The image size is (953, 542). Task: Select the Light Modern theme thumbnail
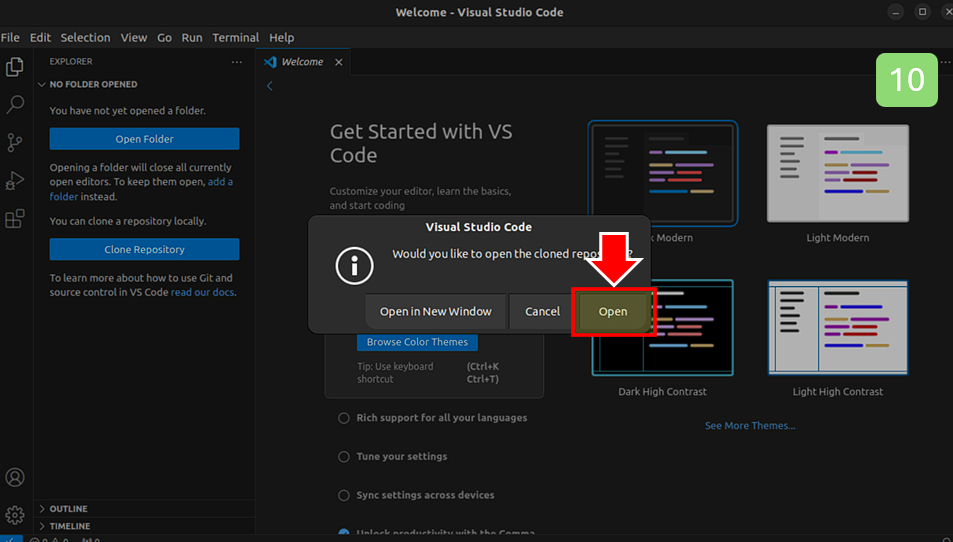pos(838,173)
